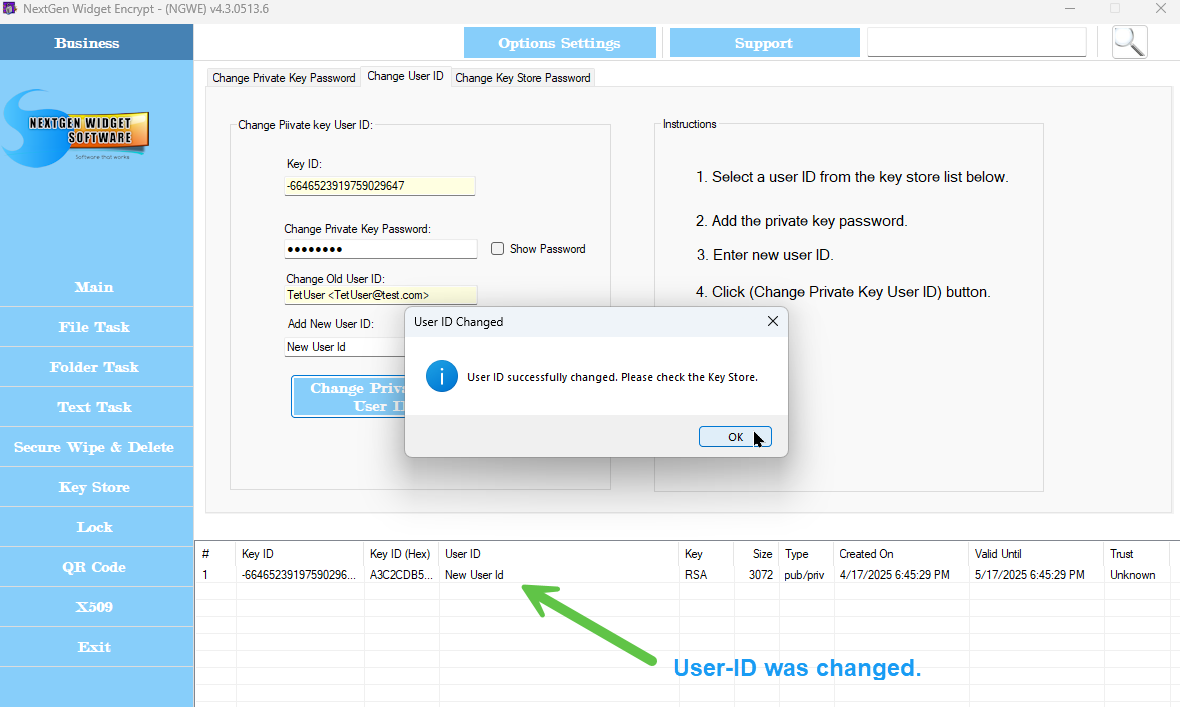Viewport: 1180px width, 707px height.
Task: Click the Type column header
Action: pyautogui.click(x=806, y=553)
